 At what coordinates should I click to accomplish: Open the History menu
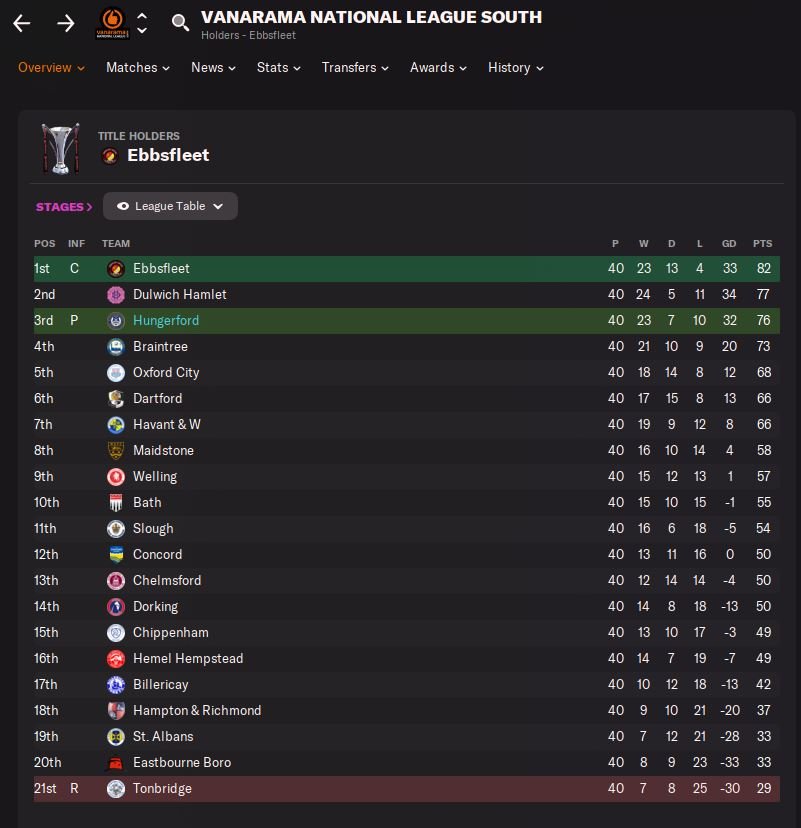pyautogui.click(x=515, y=68)
